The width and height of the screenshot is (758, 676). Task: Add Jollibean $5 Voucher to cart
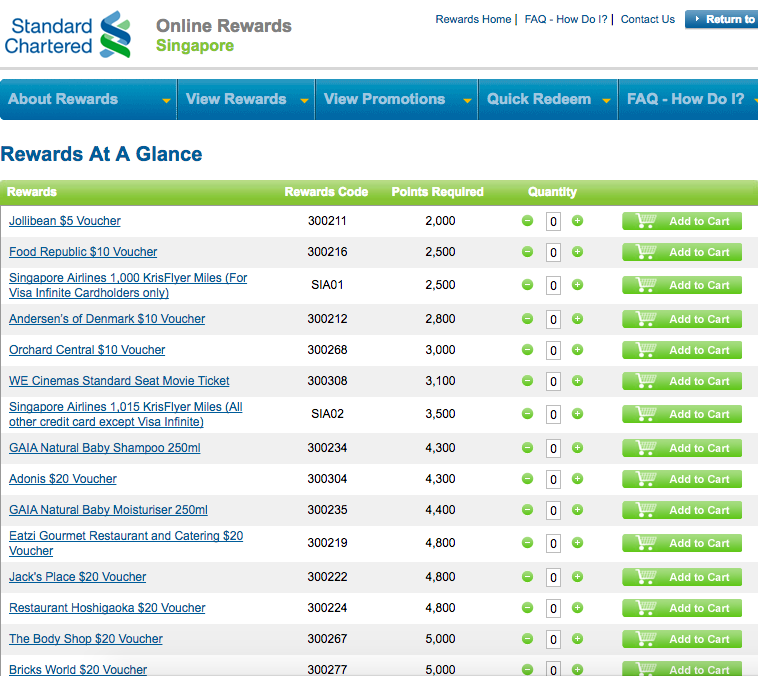point(682,221)
